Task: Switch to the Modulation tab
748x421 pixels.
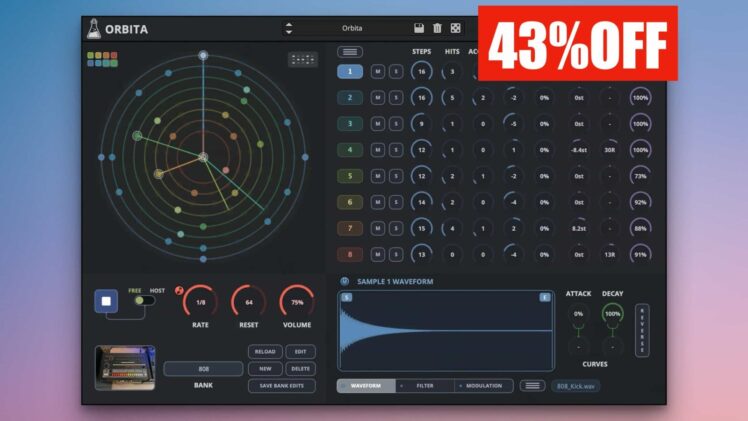Action: tap(484, 386)
